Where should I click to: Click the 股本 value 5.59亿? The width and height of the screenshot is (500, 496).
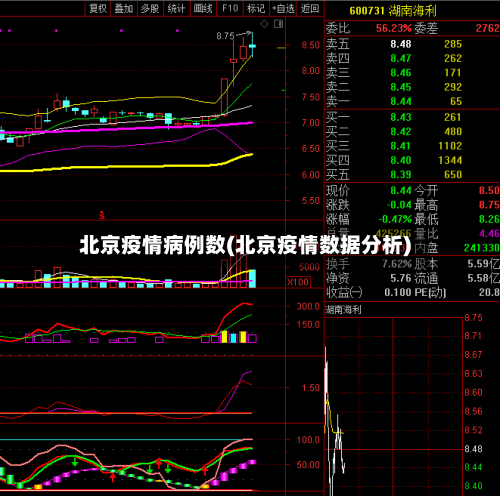point(483,264)
